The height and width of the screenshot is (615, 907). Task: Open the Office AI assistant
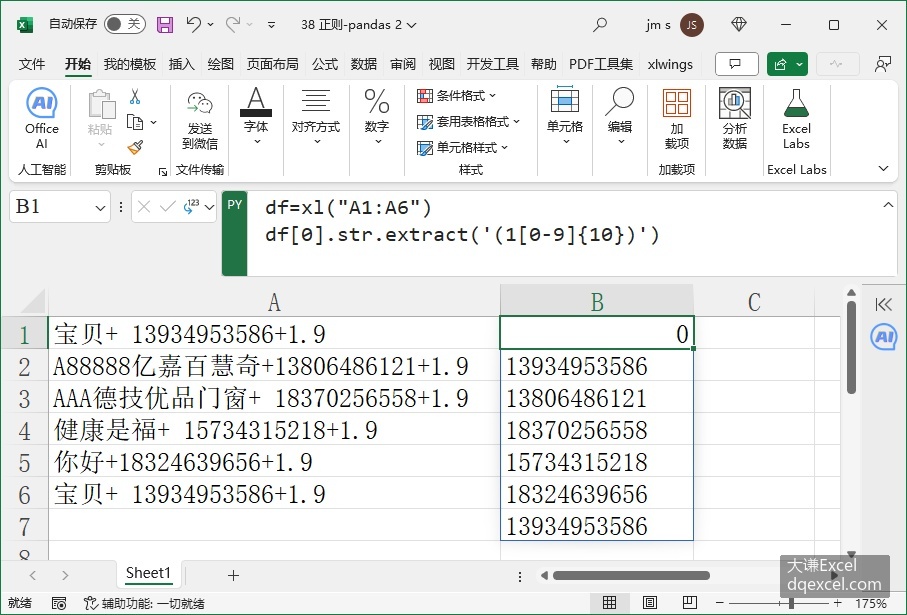42,119
